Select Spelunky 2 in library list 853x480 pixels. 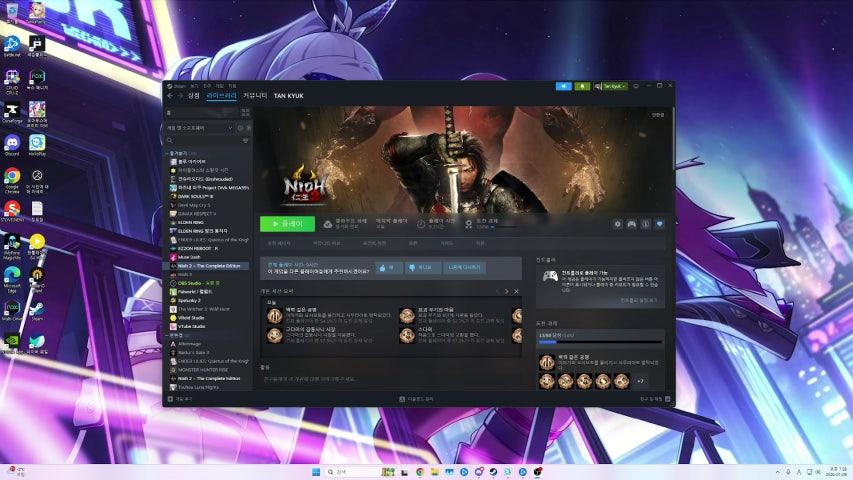[x=189, y=300]
